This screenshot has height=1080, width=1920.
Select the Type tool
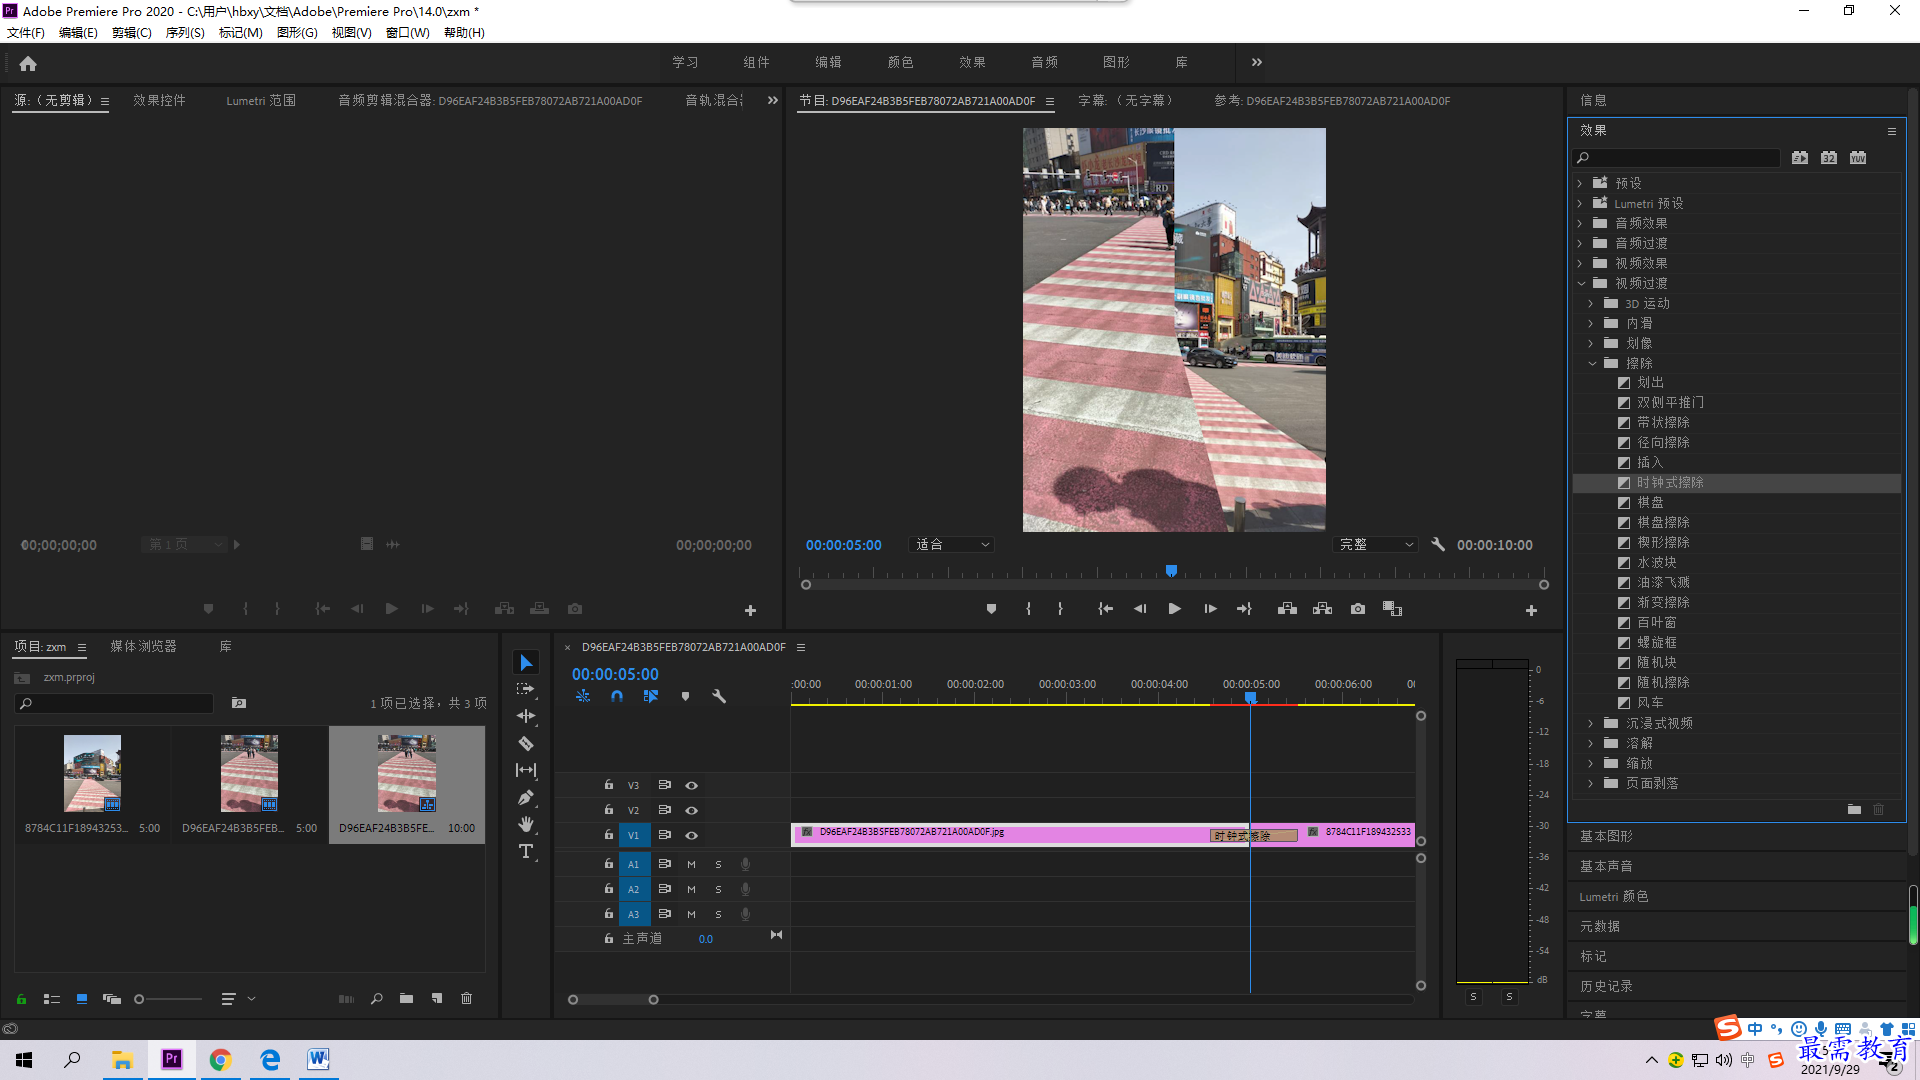tap(526, 851)
